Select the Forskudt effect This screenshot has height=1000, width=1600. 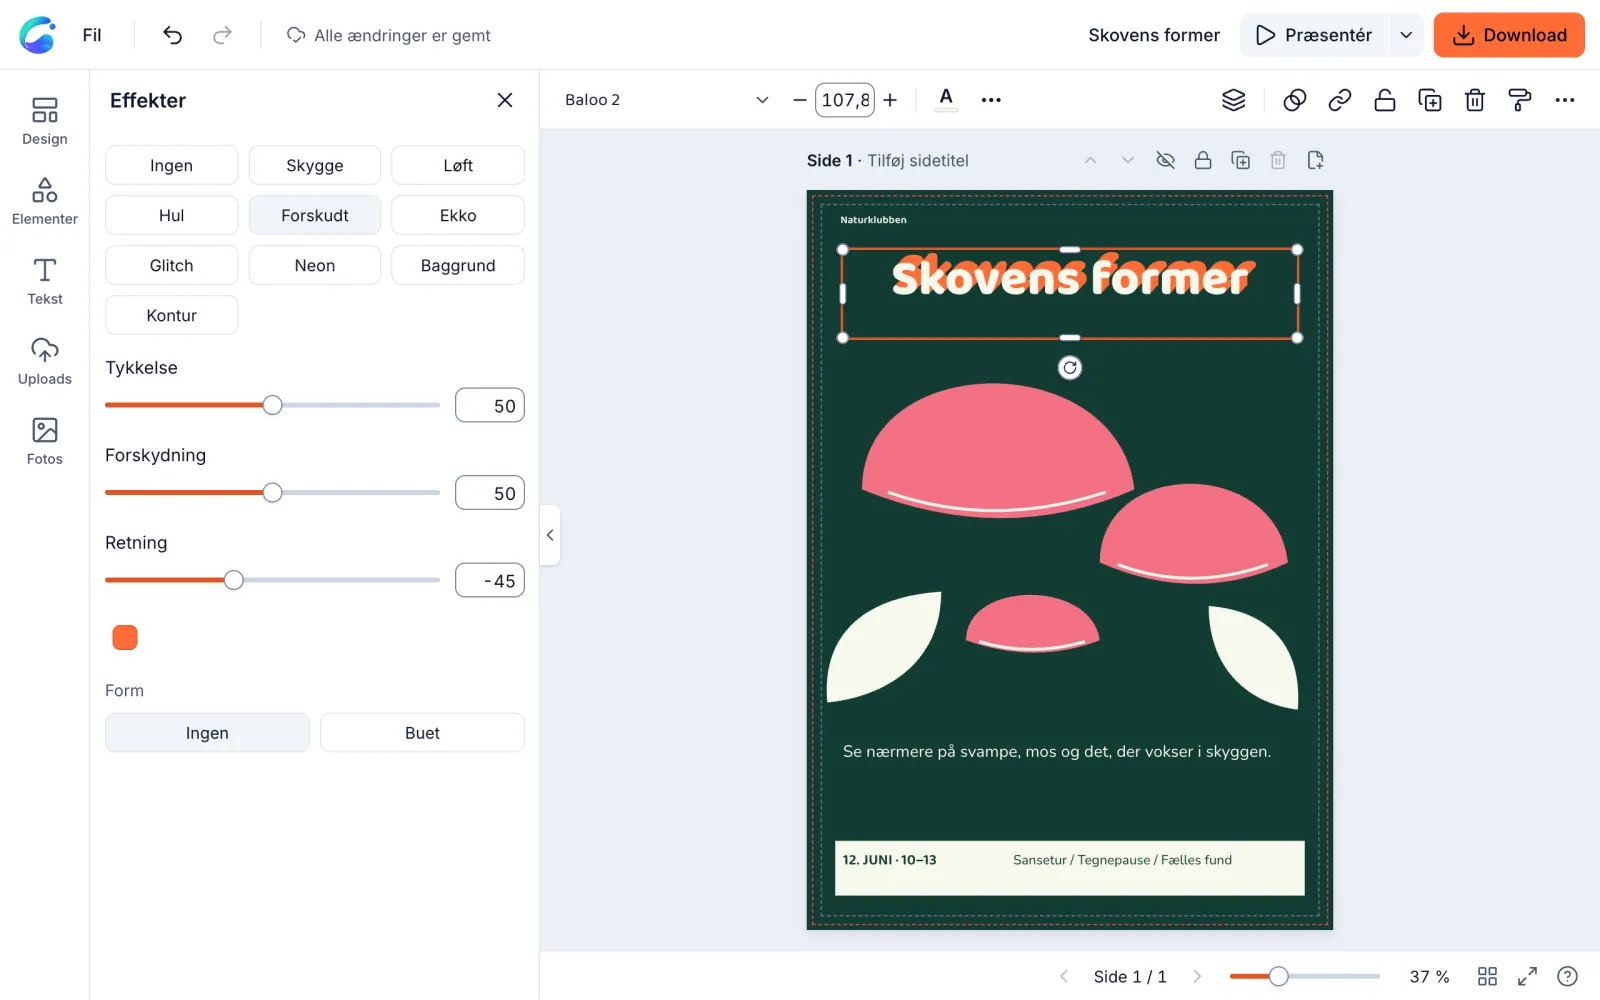(x=315, y=215)
